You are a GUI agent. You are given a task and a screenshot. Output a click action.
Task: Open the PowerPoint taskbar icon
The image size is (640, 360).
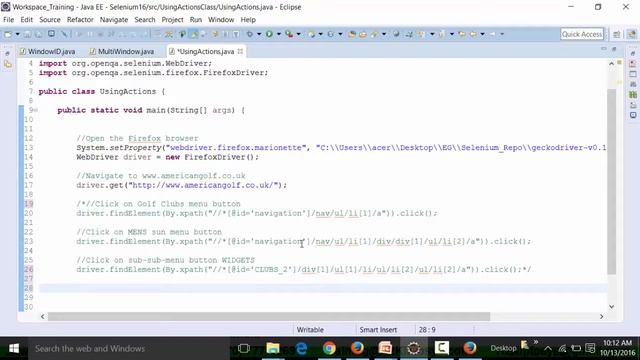pos(385,348)
